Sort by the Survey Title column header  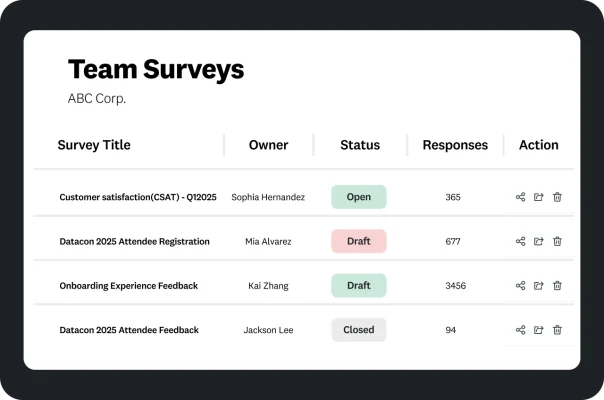click(x=94, y=145)
